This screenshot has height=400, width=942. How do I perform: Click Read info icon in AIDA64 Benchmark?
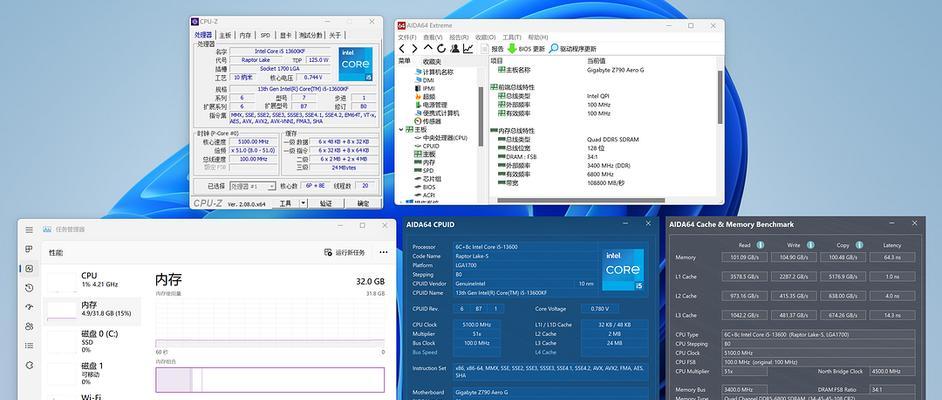(760, 245)
